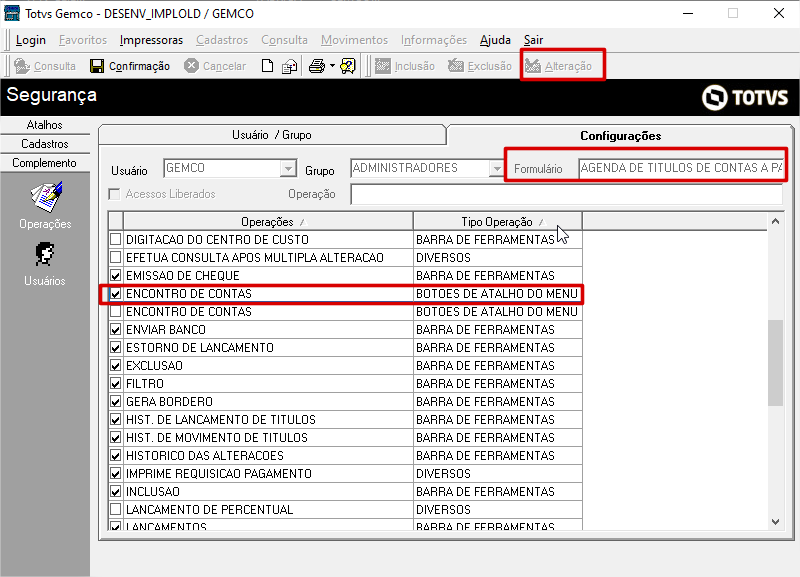Viewport: 800px width, 577px height.
Task: Uncheck EMISSAO DE CHEQUE checkbox
Action: [116, 275]
